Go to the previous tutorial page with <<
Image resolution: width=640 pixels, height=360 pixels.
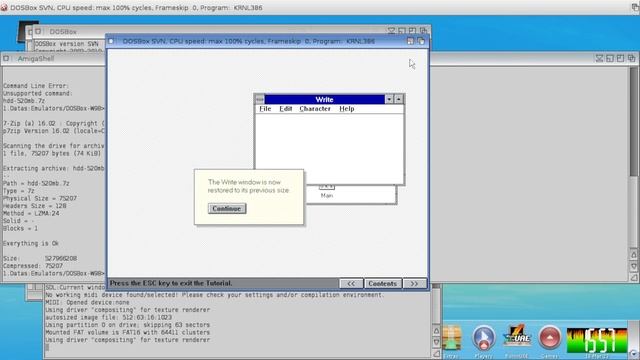(351, 283)
